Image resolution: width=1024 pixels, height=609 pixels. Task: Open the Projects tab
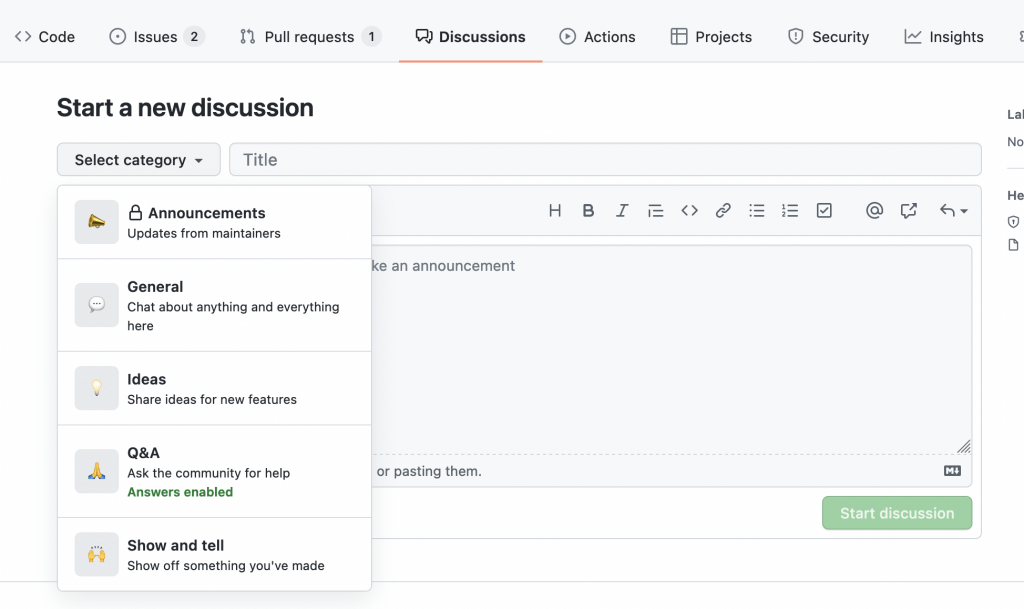click(x=711, y=37)
